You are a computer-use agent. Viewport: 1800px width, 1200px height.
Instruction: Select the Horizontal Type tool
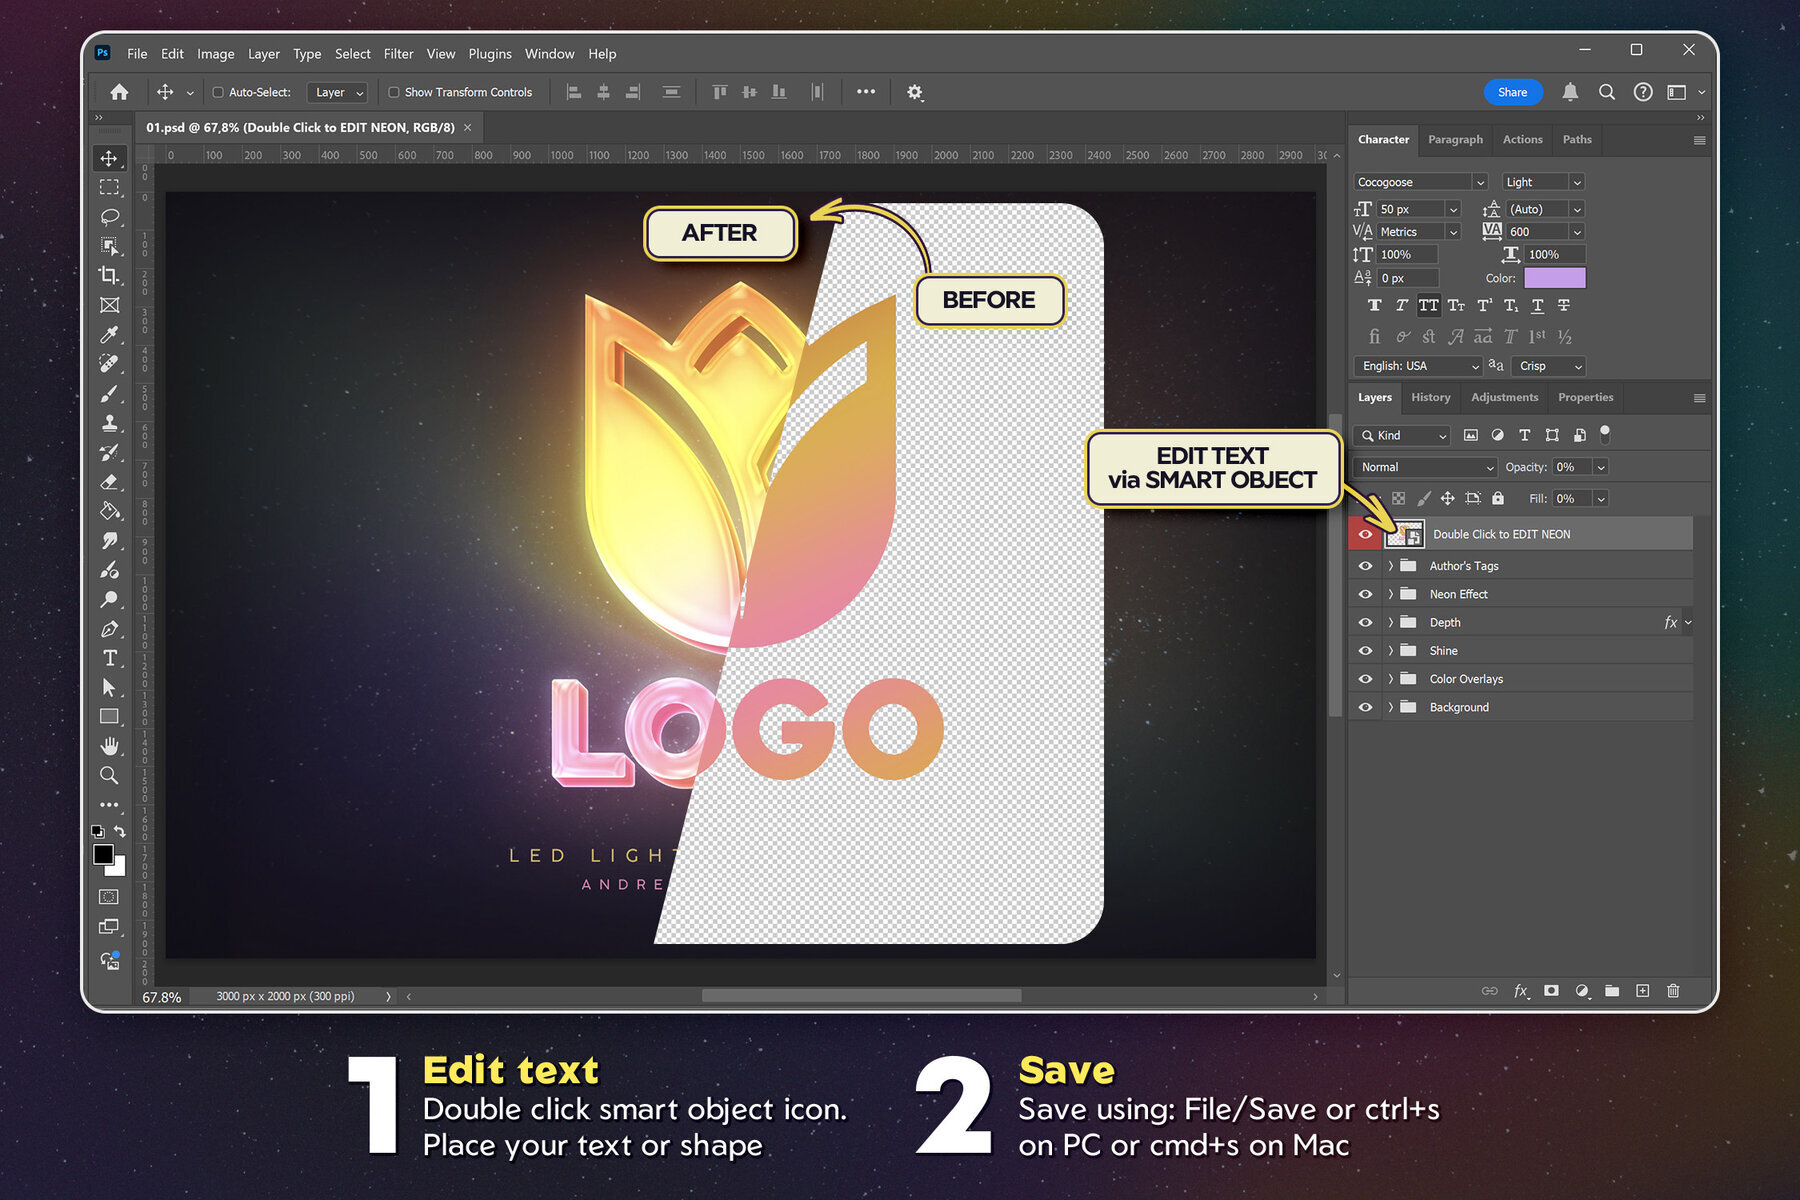point(109,658)
